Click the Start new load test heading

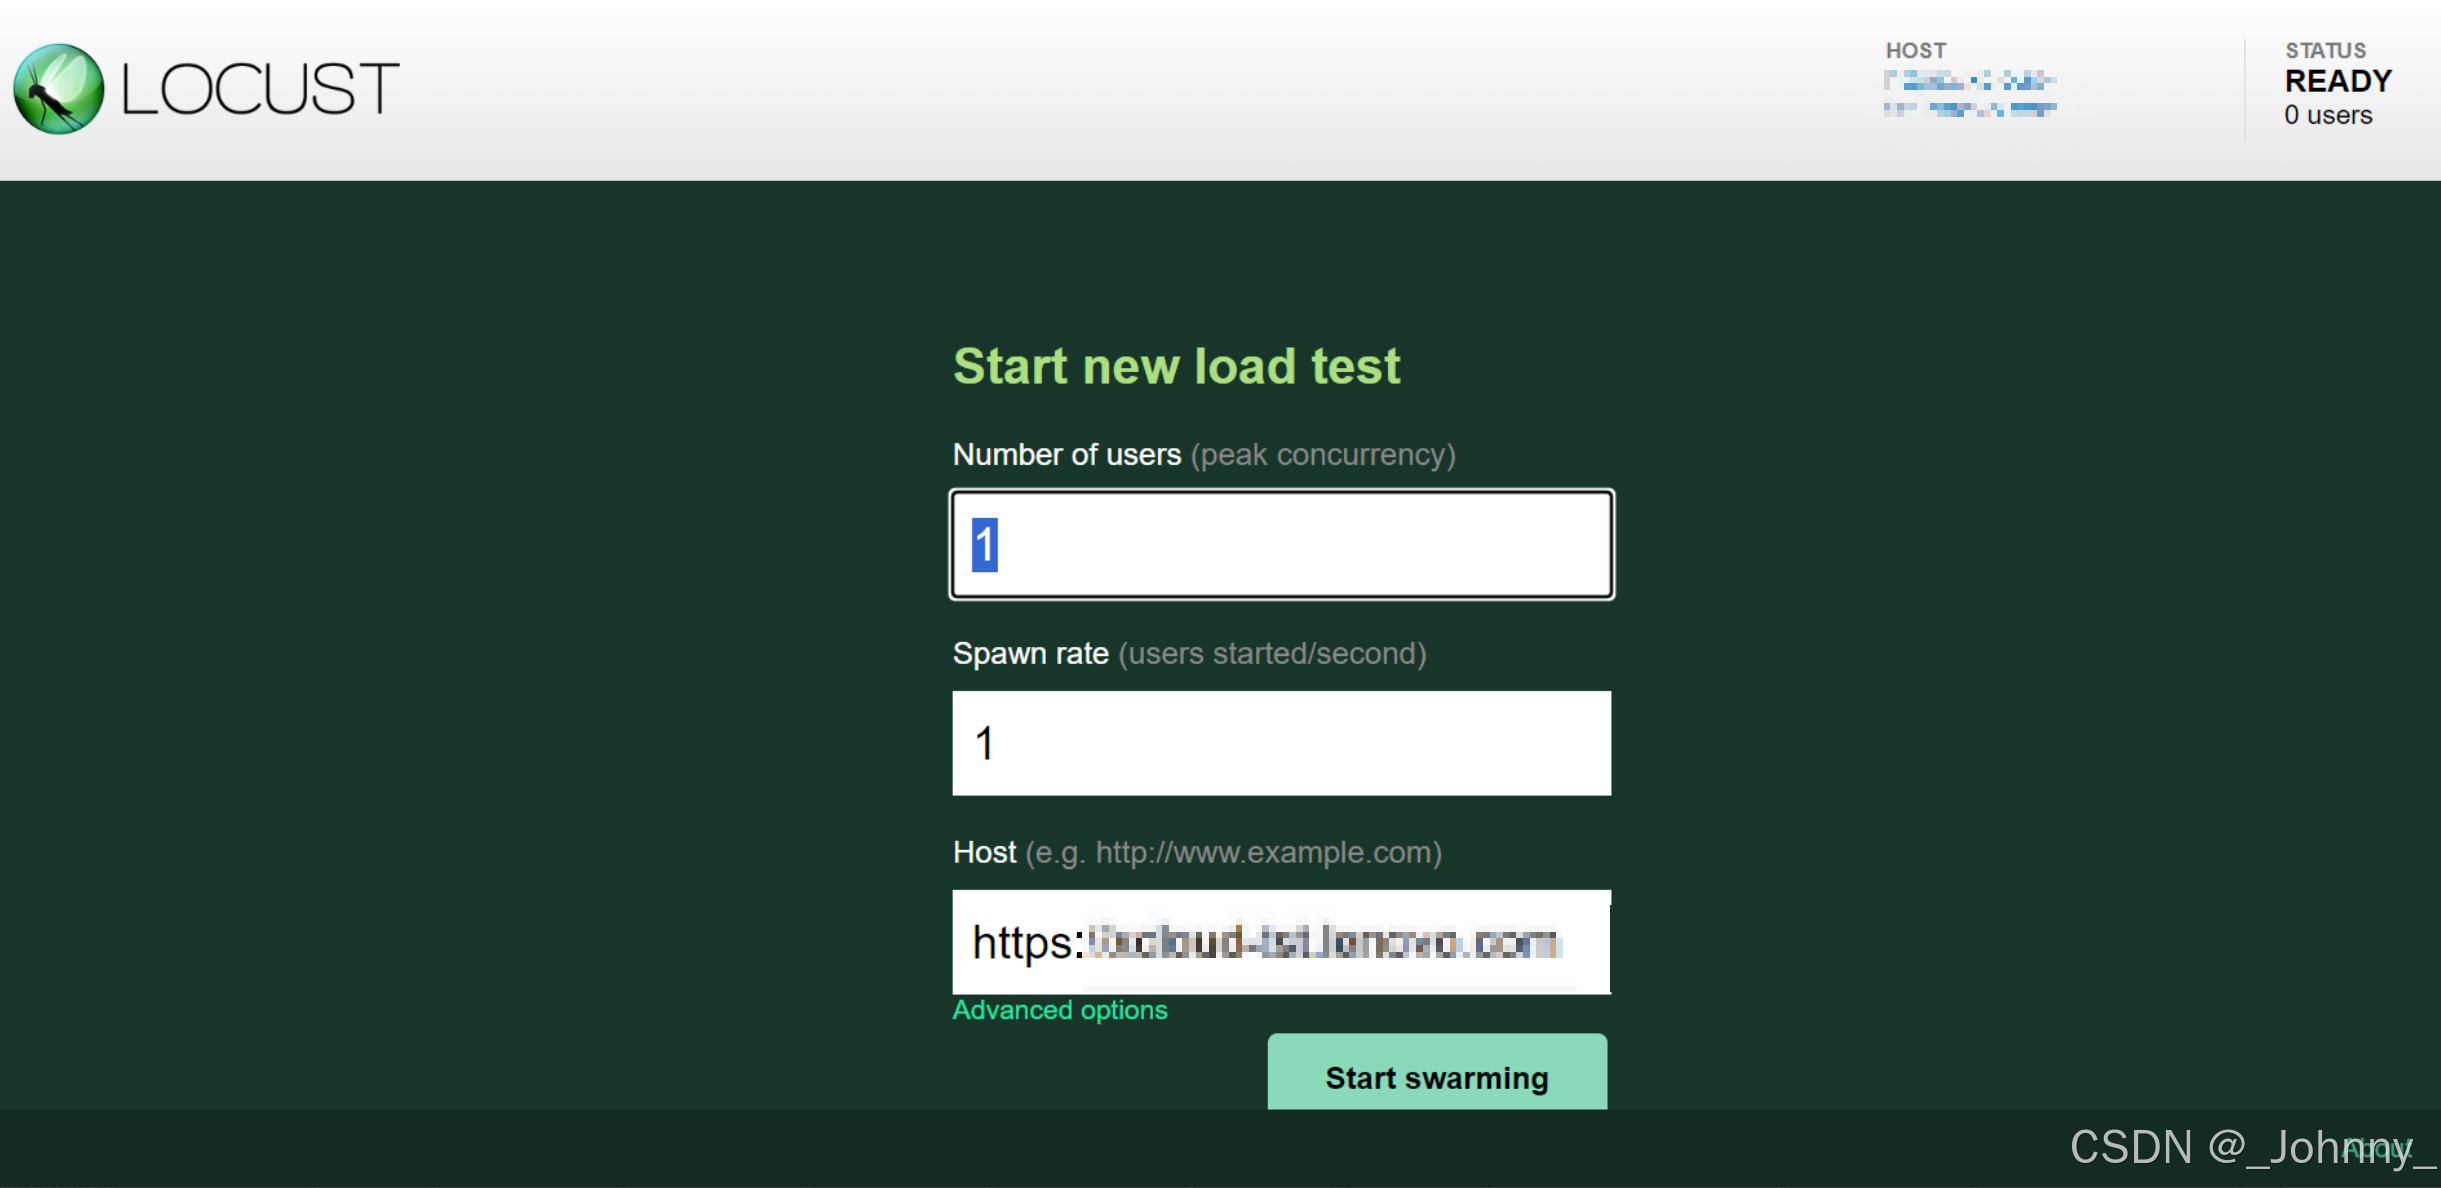[x=1176, y=366]
